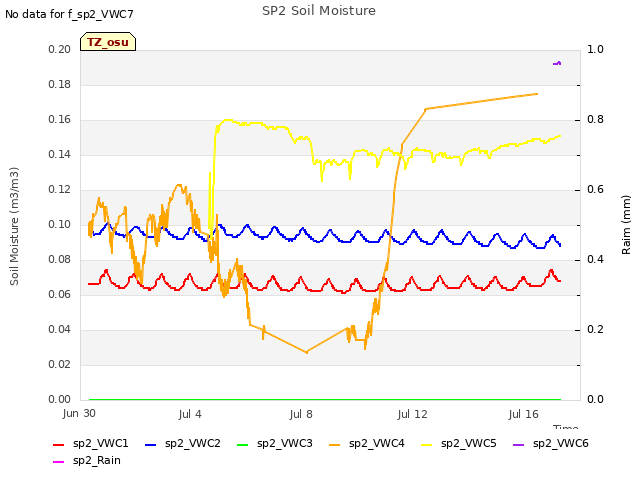
Task: Click the sp2_VWC1 legend label
Action: [100, 443]
